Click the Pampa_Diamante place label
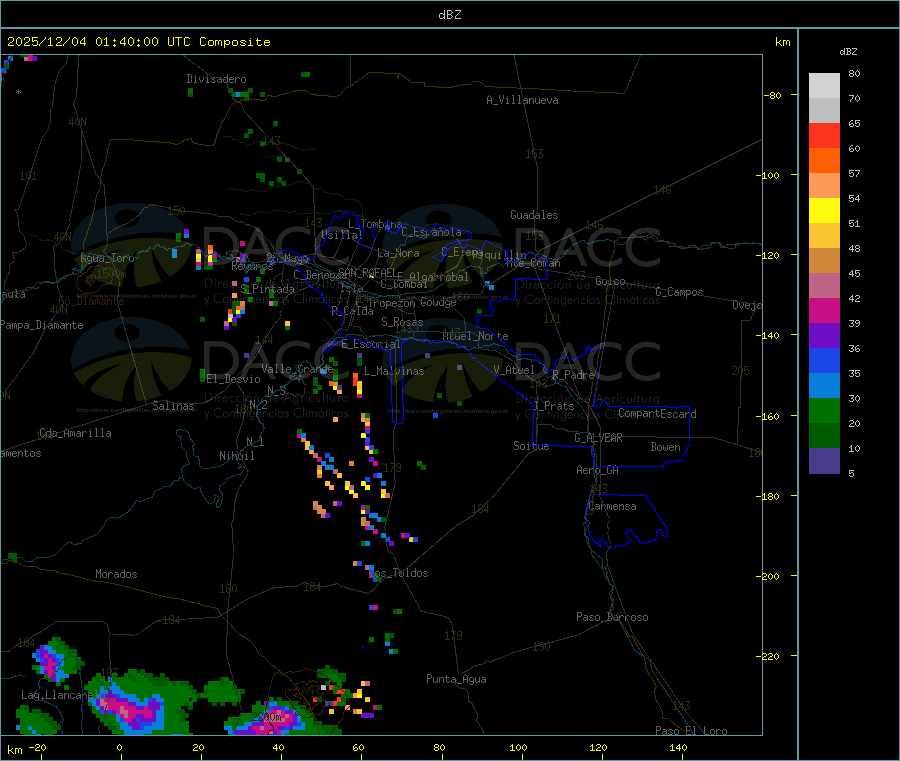Image resolution: width=900 pixels, height=761 pixels. click(42, 325)
